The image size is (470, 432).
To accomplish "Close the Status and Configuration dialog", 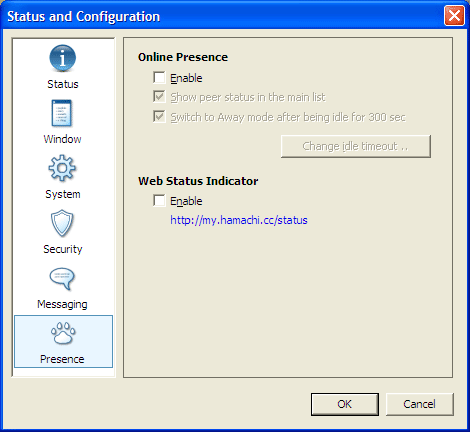I will [x=454, y=16].
